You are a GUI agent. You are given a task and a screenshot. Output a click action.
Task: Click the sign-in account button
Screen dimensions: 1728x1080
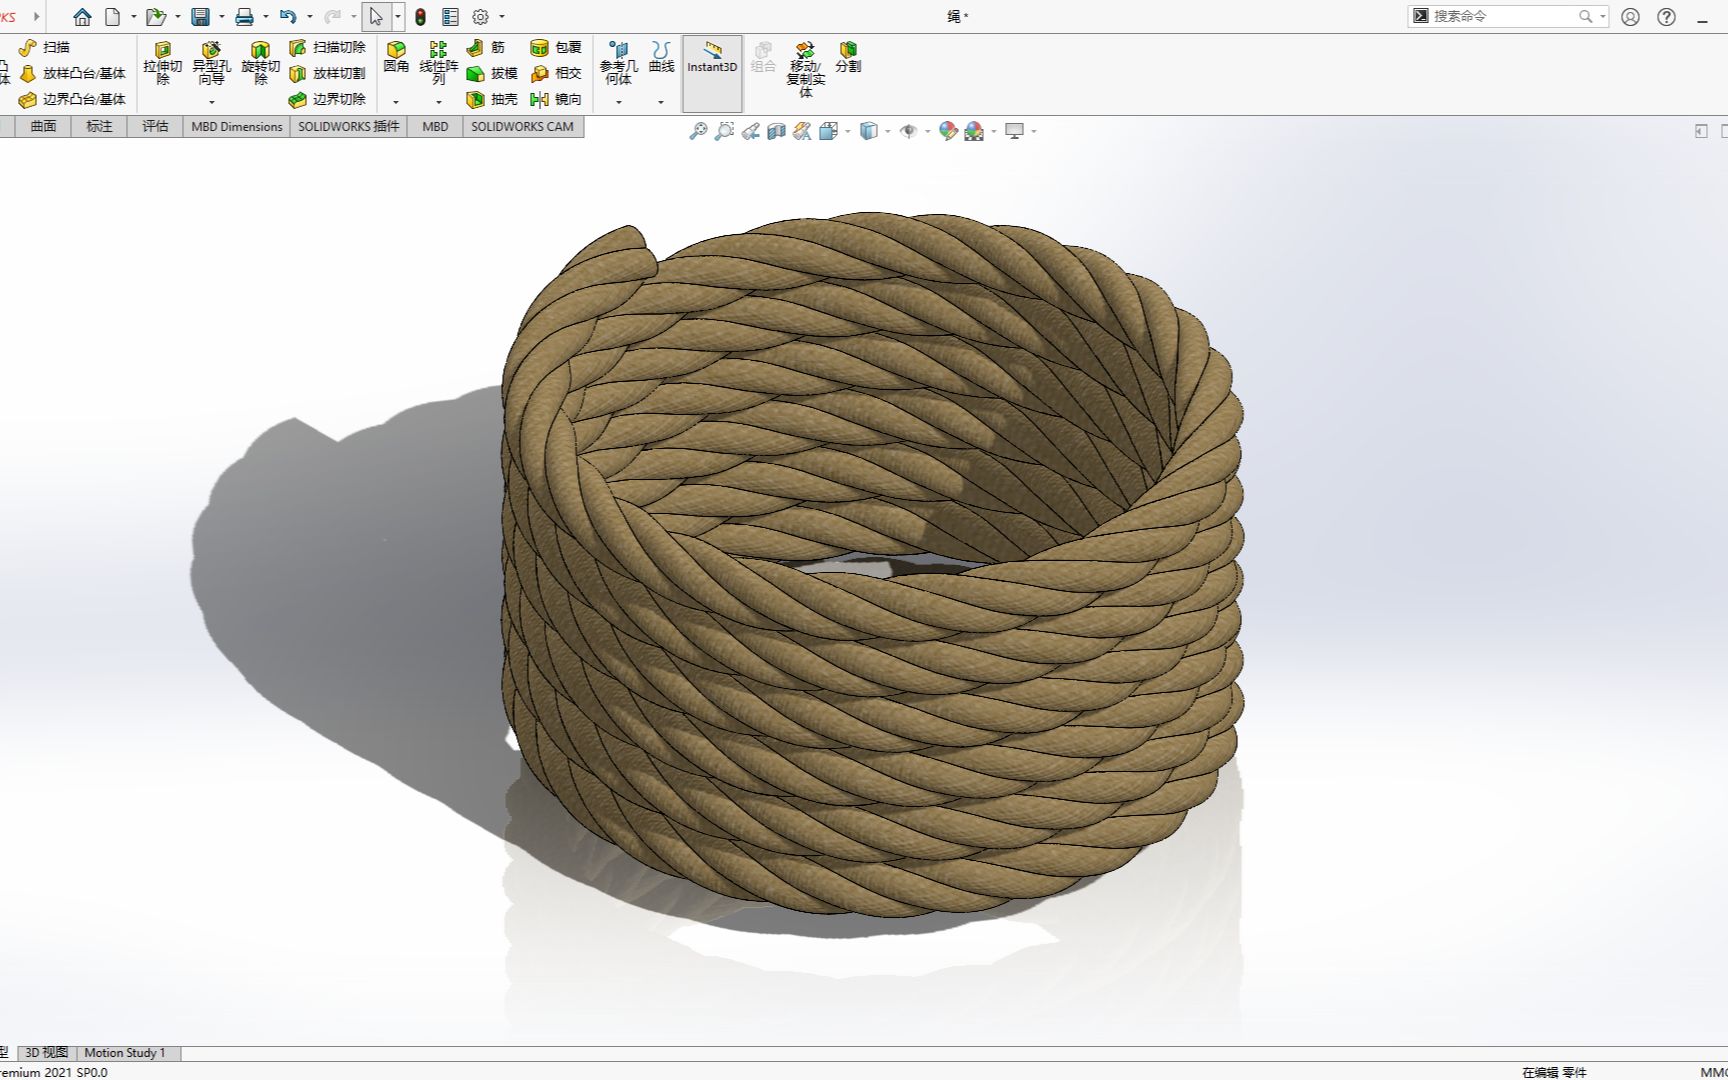pyautogui.click(x=1631, y=16)
